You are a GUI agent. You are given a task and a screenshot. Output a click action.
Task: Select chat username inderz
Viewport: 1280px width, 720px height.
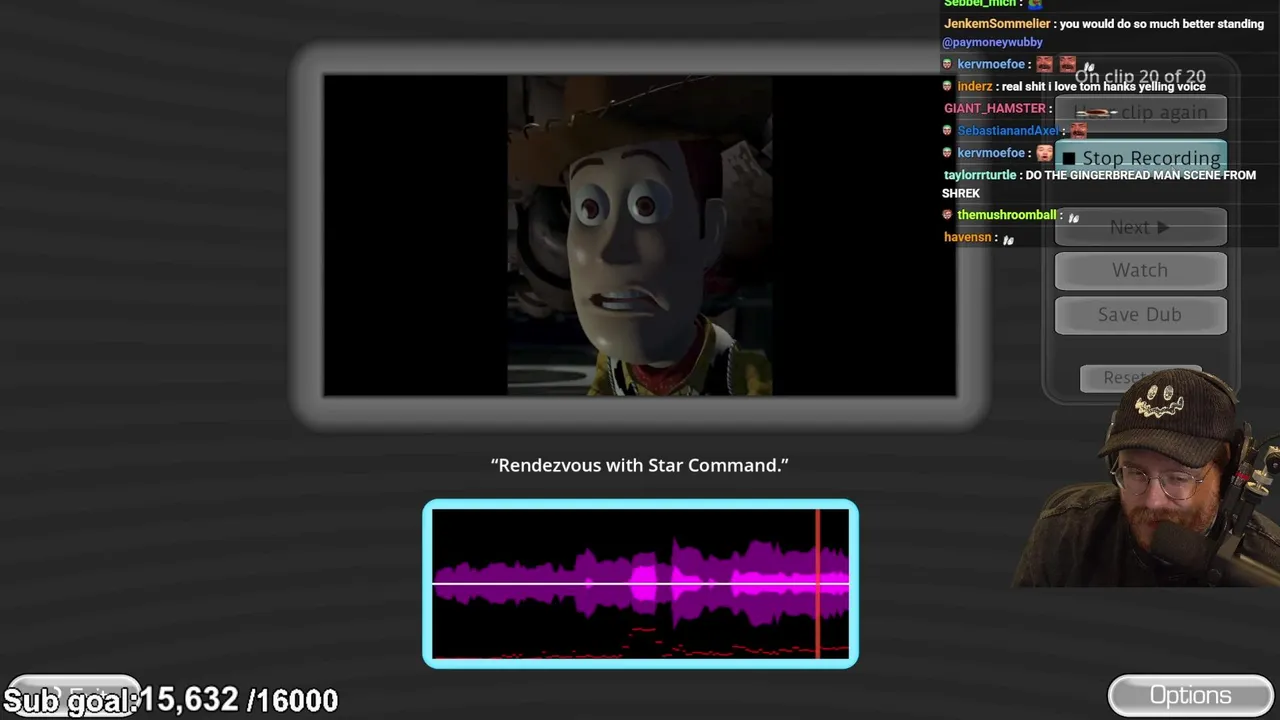point(975,86)
